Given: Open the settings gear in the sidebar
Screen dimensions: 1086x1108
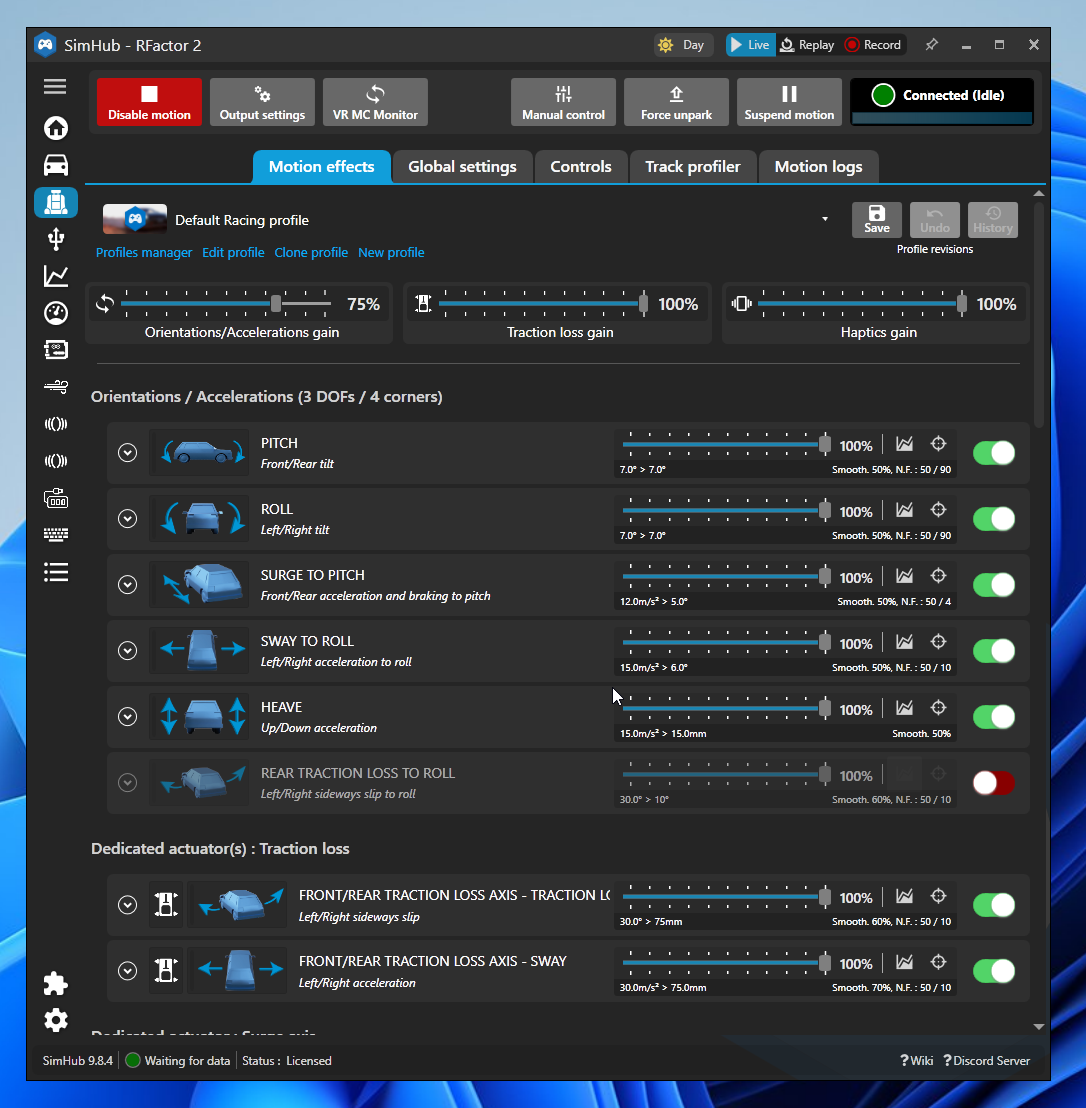Looking at the screenshot, I should coord(56,1020).
